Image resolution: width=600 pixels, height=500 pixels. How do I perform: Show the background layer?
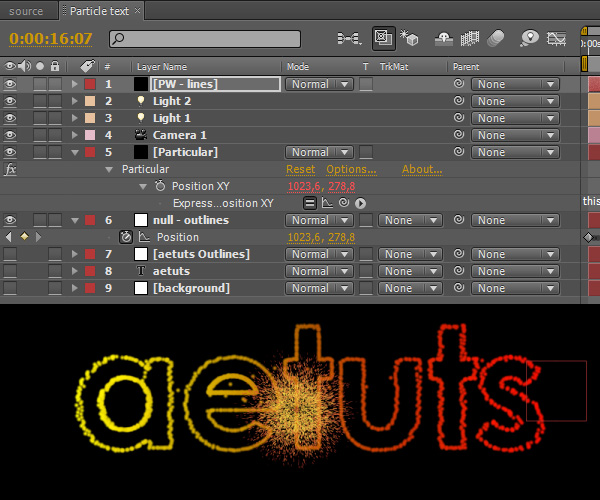tap(10, 288)
